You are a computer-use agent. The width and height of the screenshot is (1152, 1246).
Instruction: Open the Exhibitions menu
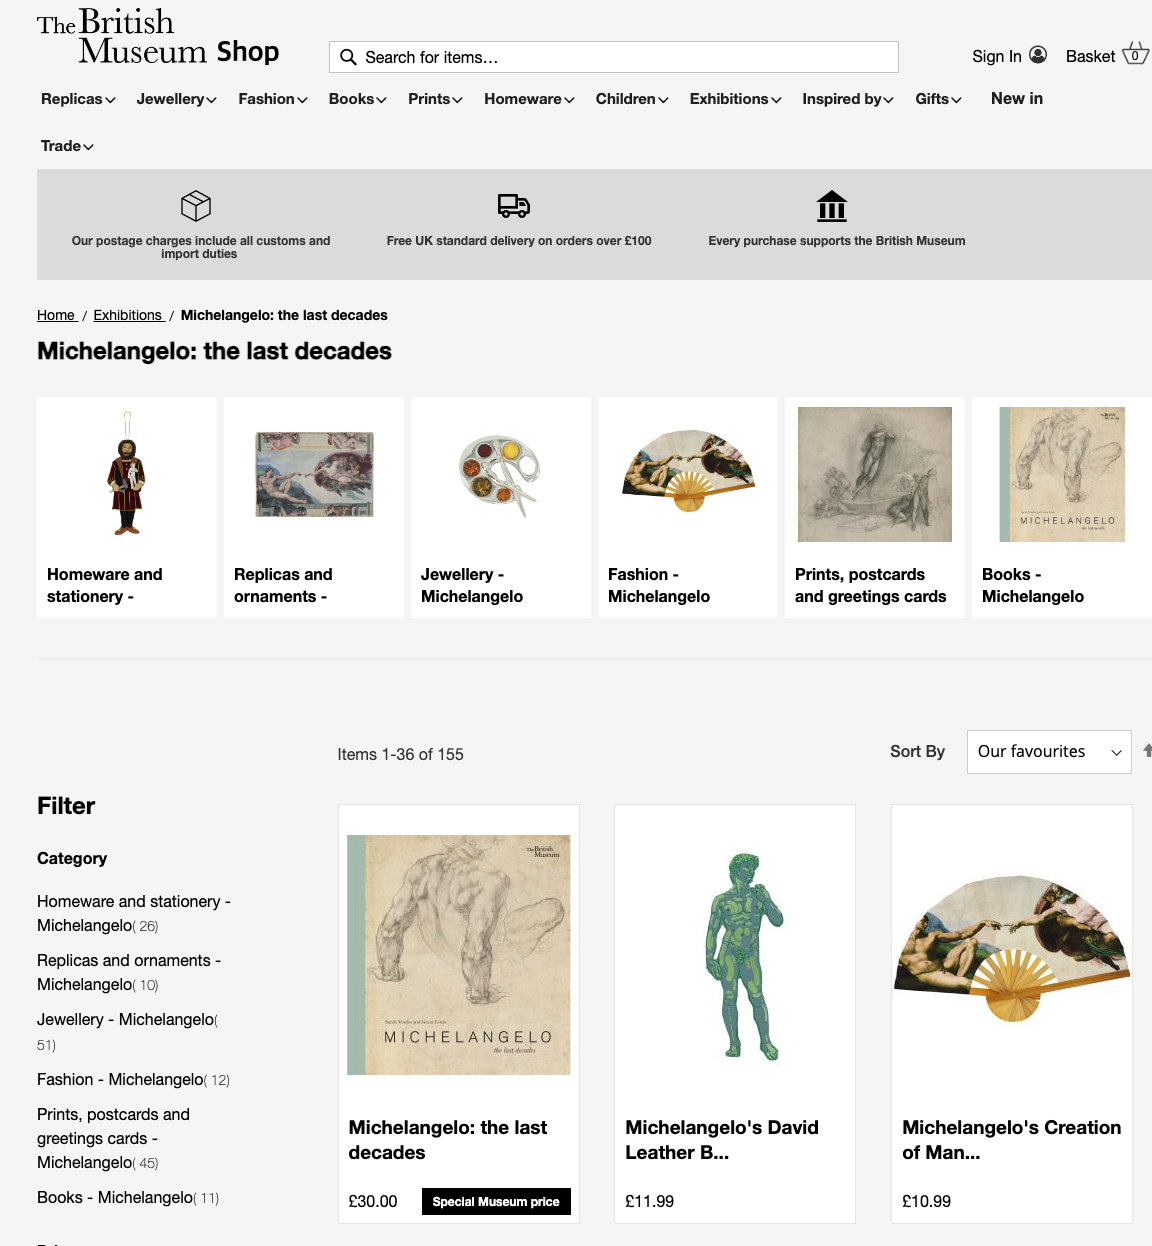(736, 99)
